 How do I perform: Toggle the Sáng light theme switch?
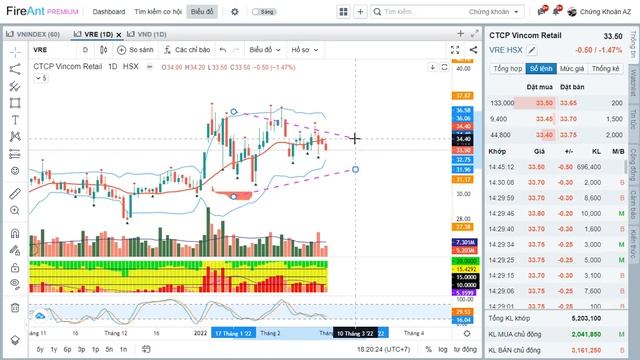264,11
